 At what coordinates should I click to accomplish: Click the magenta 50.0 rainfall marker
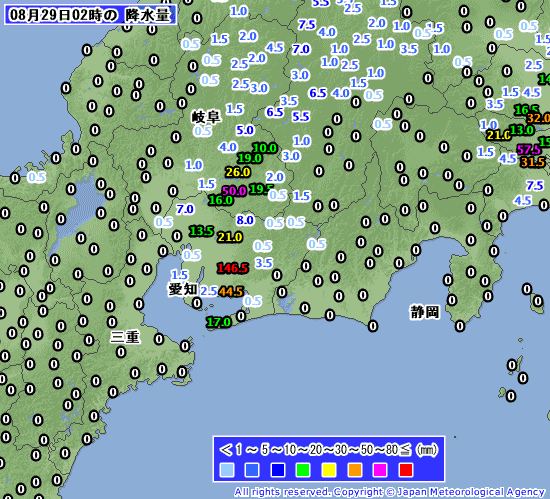pyautogui.click(x=234, y=191)
